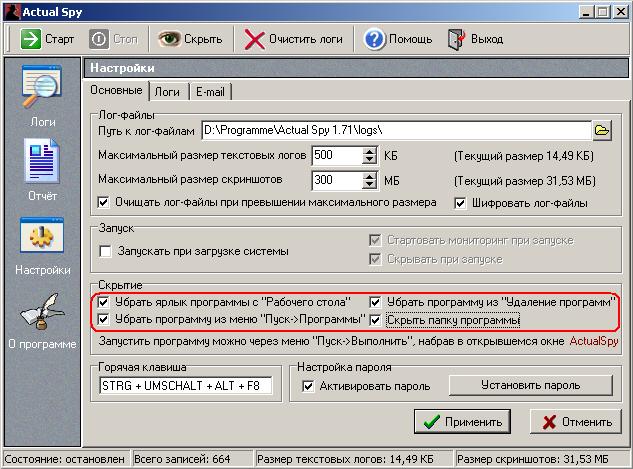Click the door icon for Выход

(x=457, y=40)
